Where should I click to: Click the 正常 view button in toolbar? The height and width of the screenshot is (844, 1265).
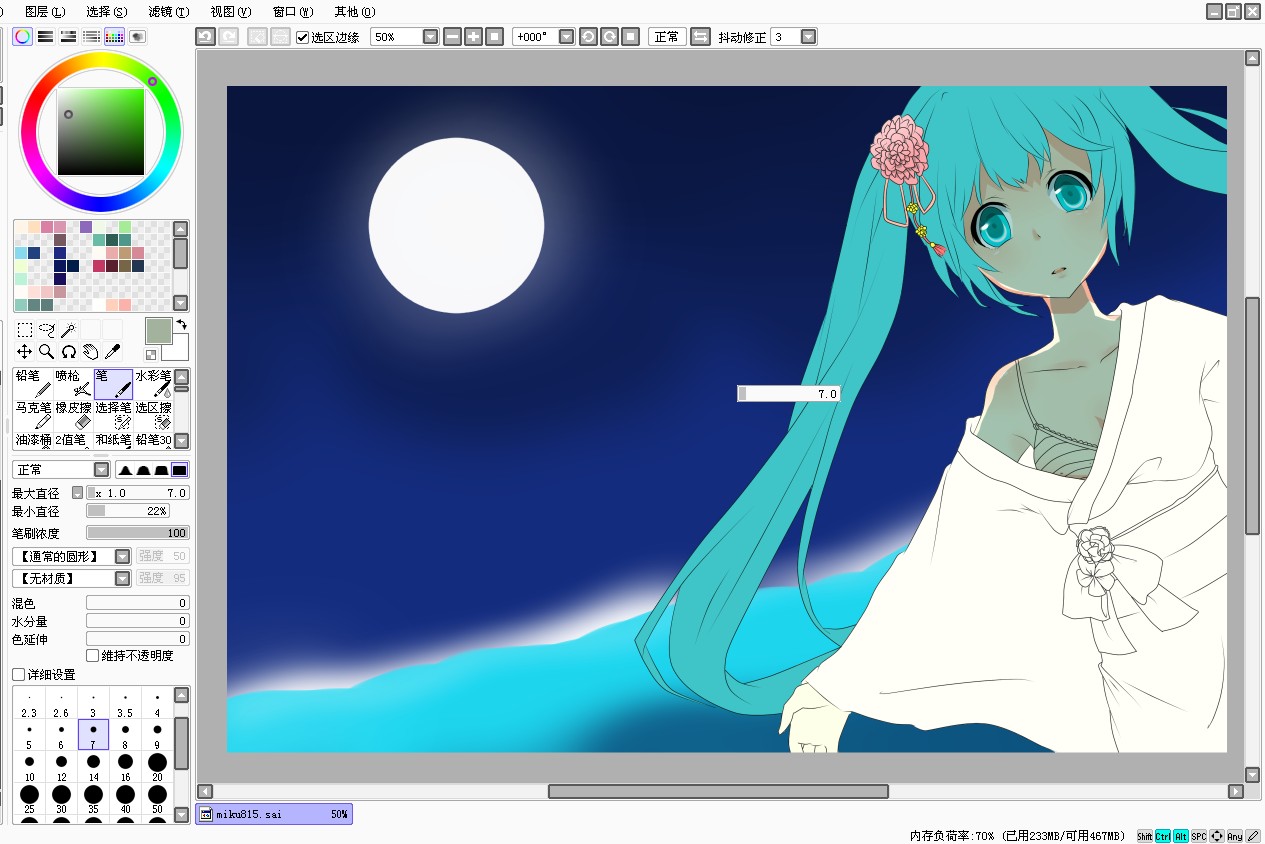click(667, 37)
